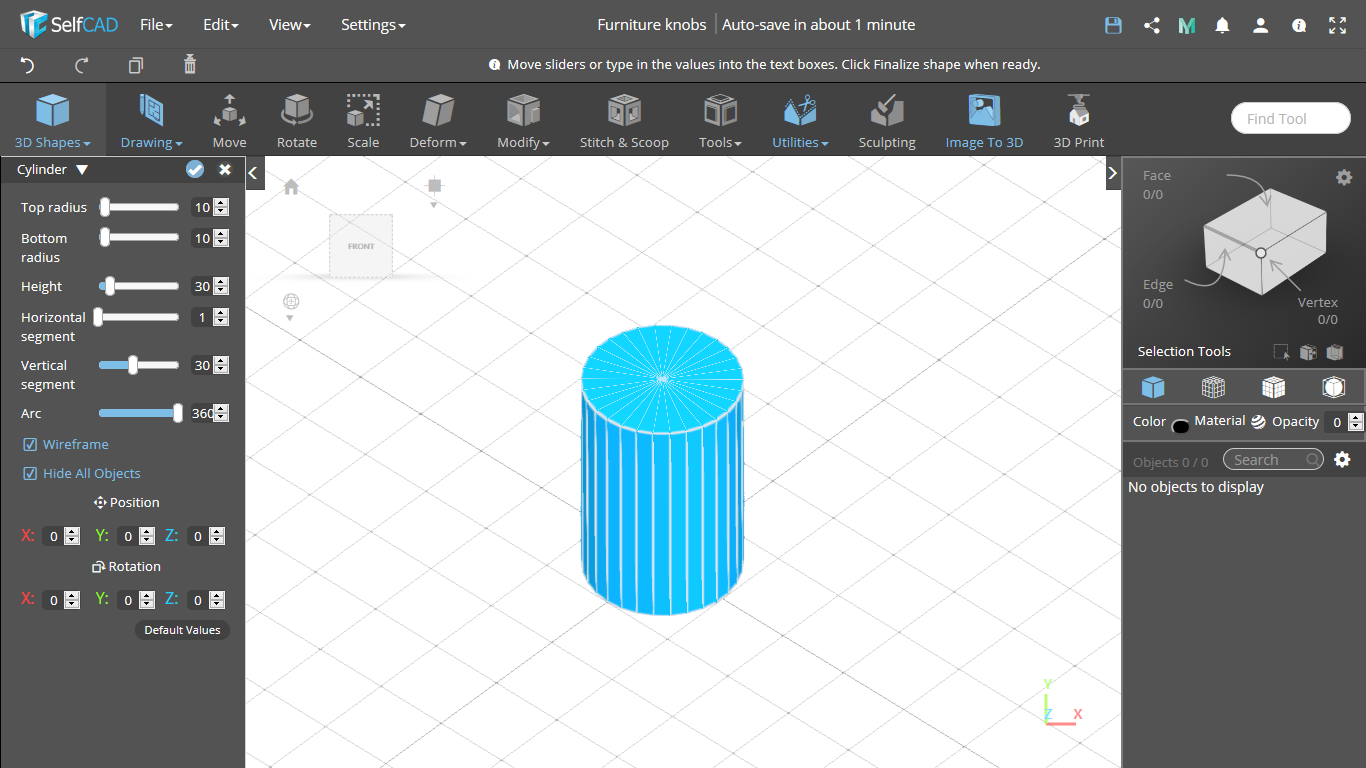The height and width of the screenshot is (768, 1366).
Task: Increase the Opacity stepper value
Action: coord(1356,417)
